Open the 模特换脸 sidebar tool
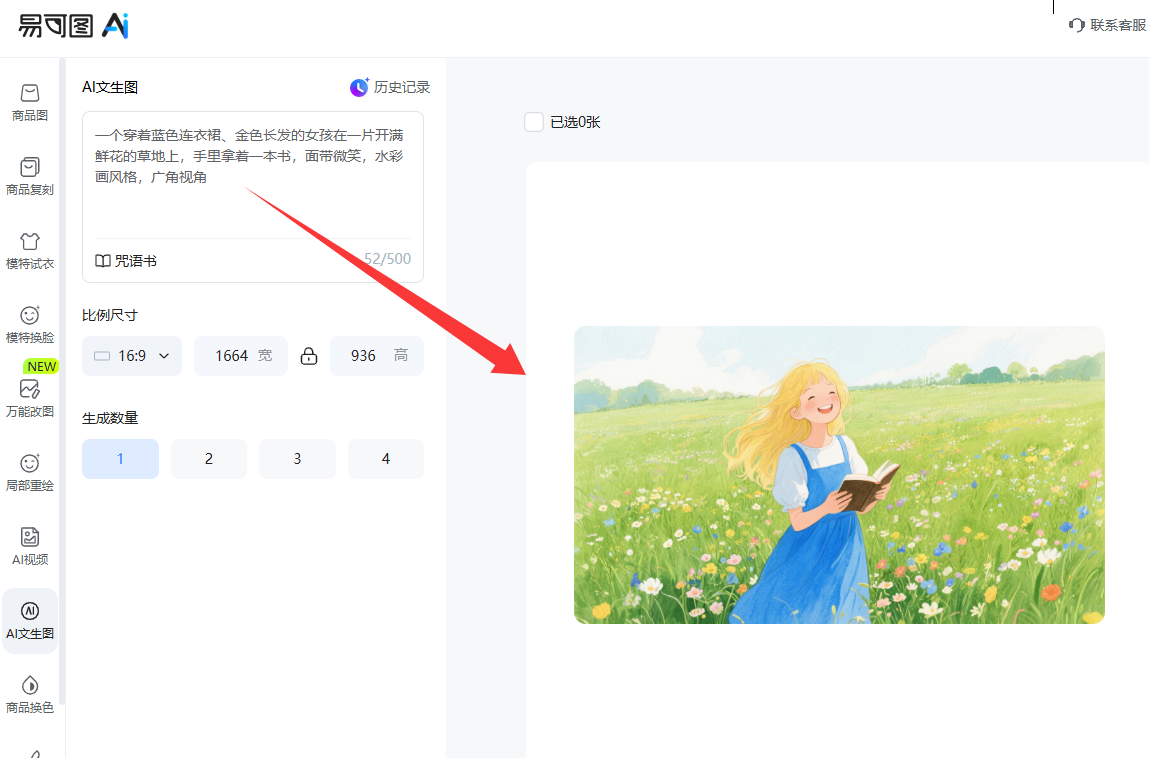The height and width of the screenshot is (758, 1149). [30, 325]
